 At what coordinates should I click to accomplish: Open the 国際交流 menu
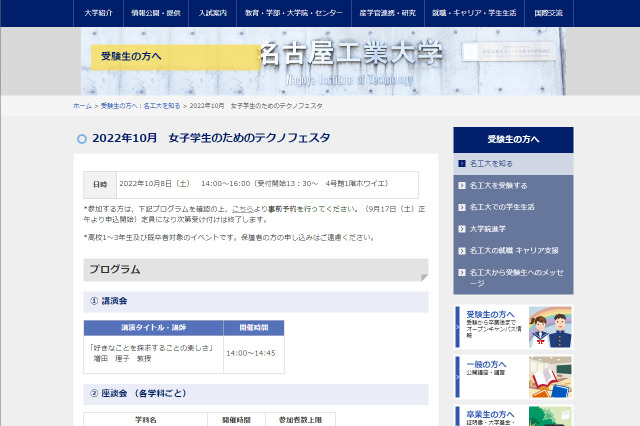coord(549,13)
